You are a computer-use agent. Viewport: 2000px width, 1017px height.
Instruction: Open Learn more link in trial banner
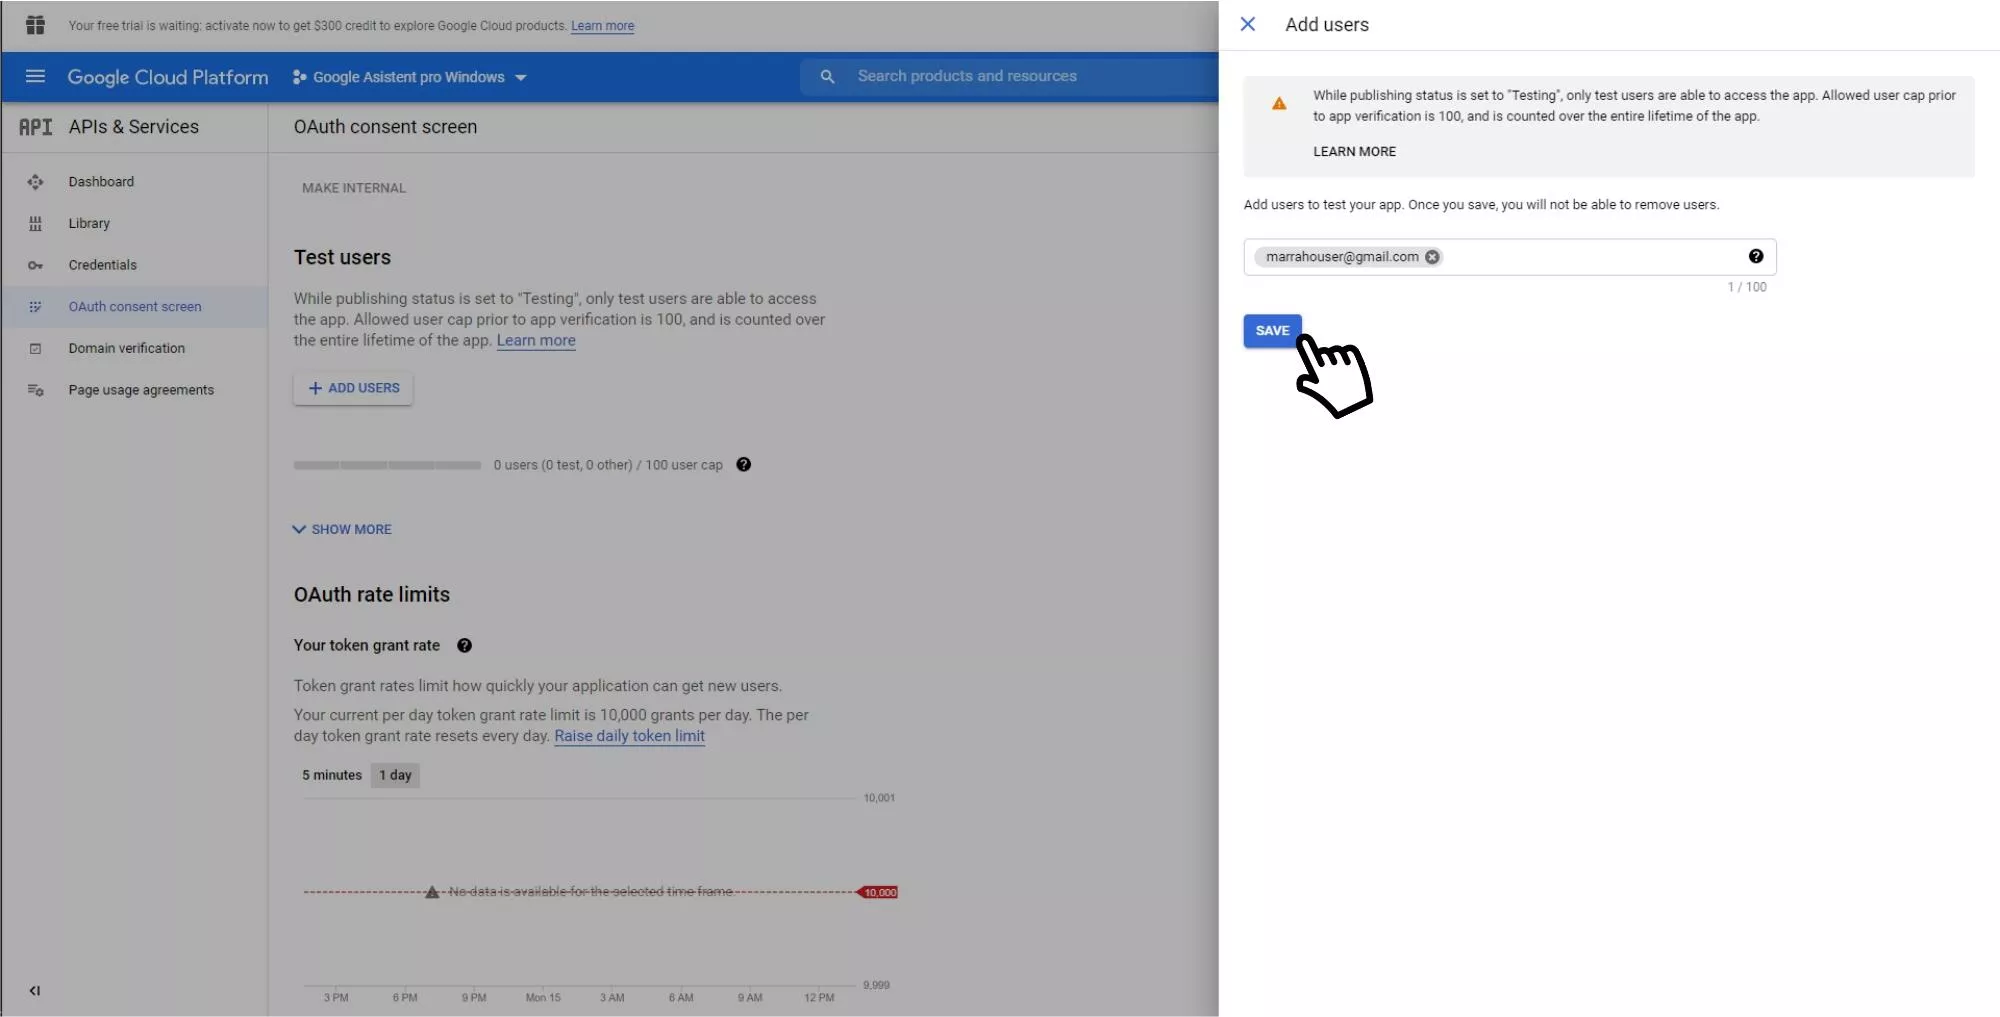602,26
